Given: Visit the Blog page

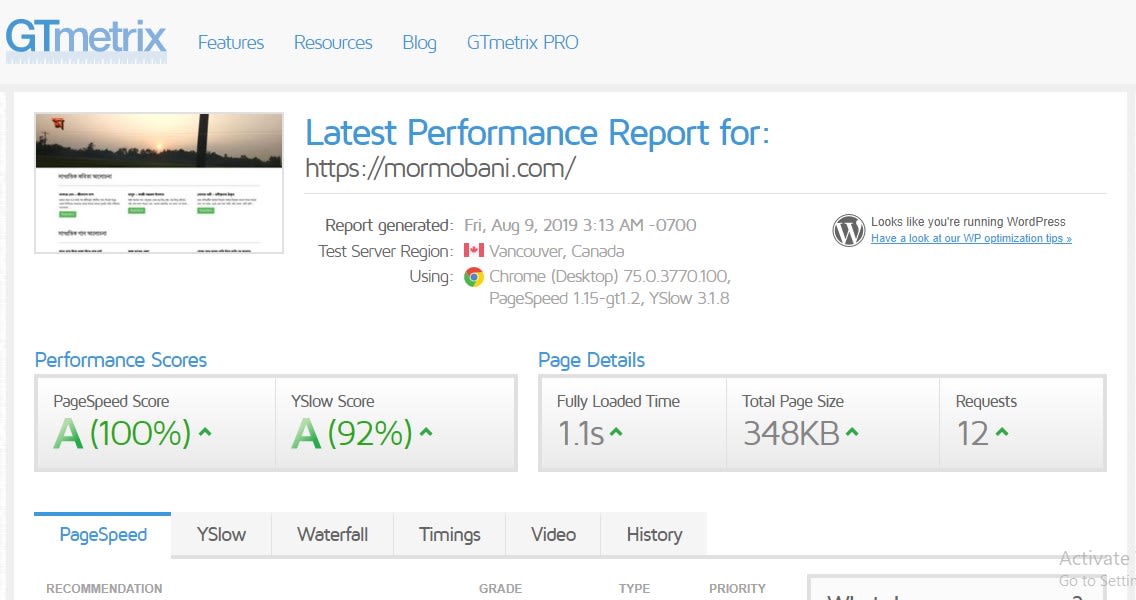Looking at the screenshot, I should (419, 43).
